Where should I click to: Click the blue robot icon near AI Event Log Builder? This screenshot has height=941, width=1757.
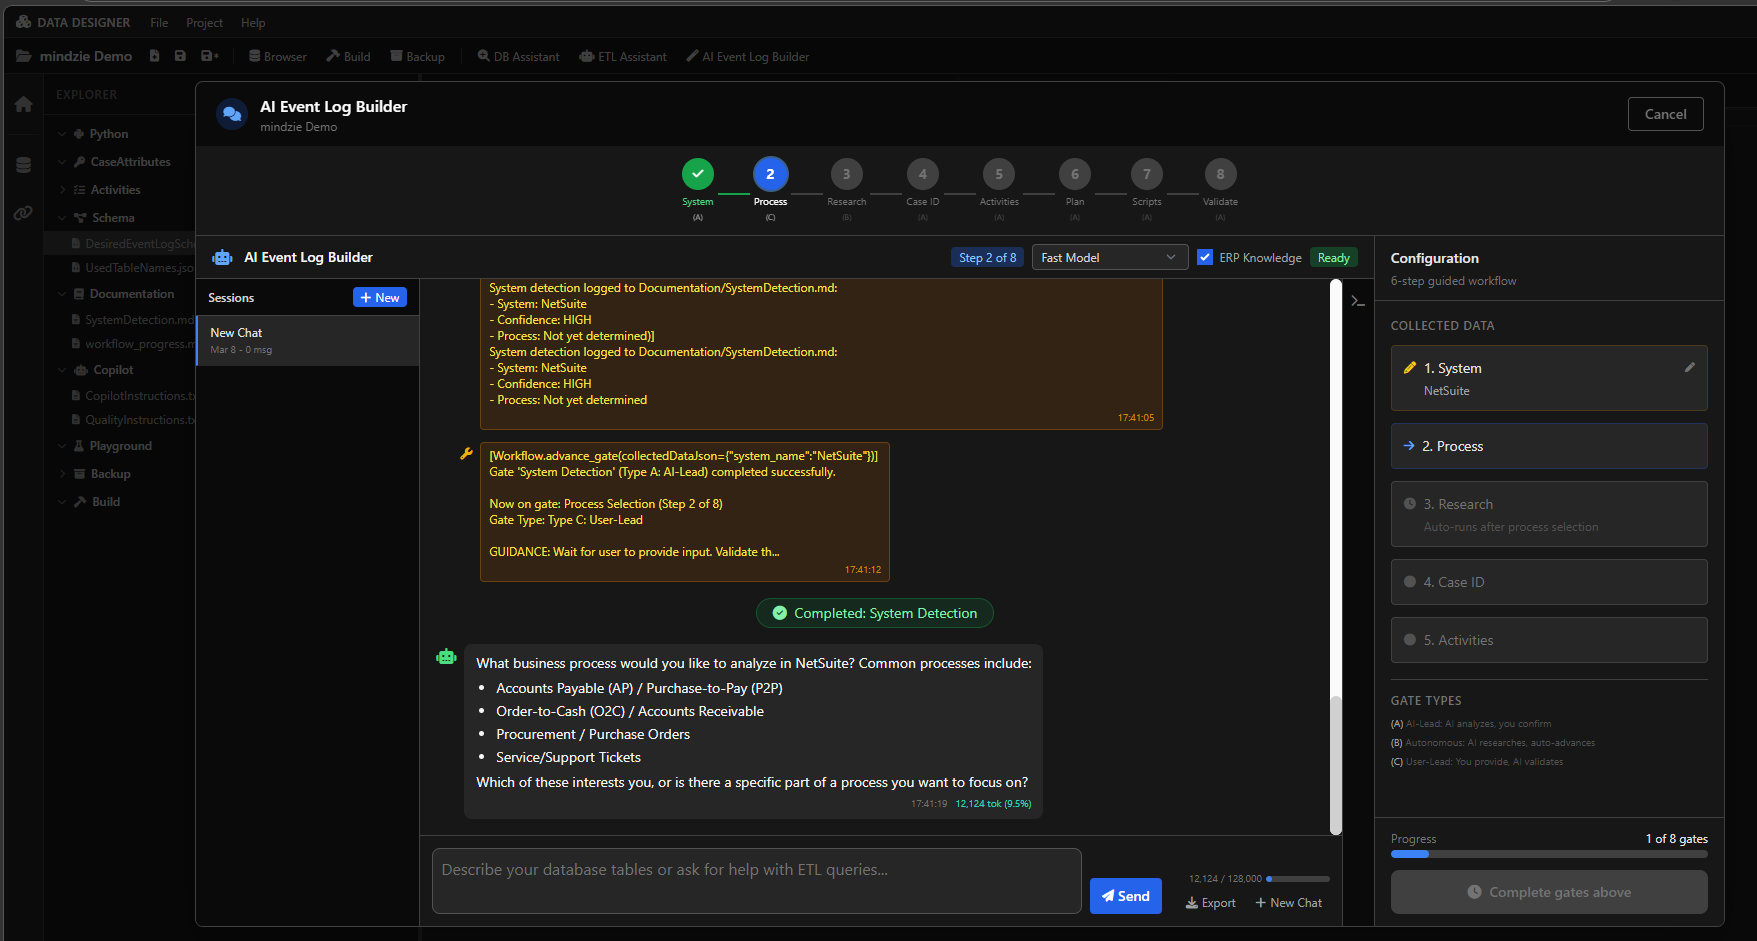[x=222, y=258]
